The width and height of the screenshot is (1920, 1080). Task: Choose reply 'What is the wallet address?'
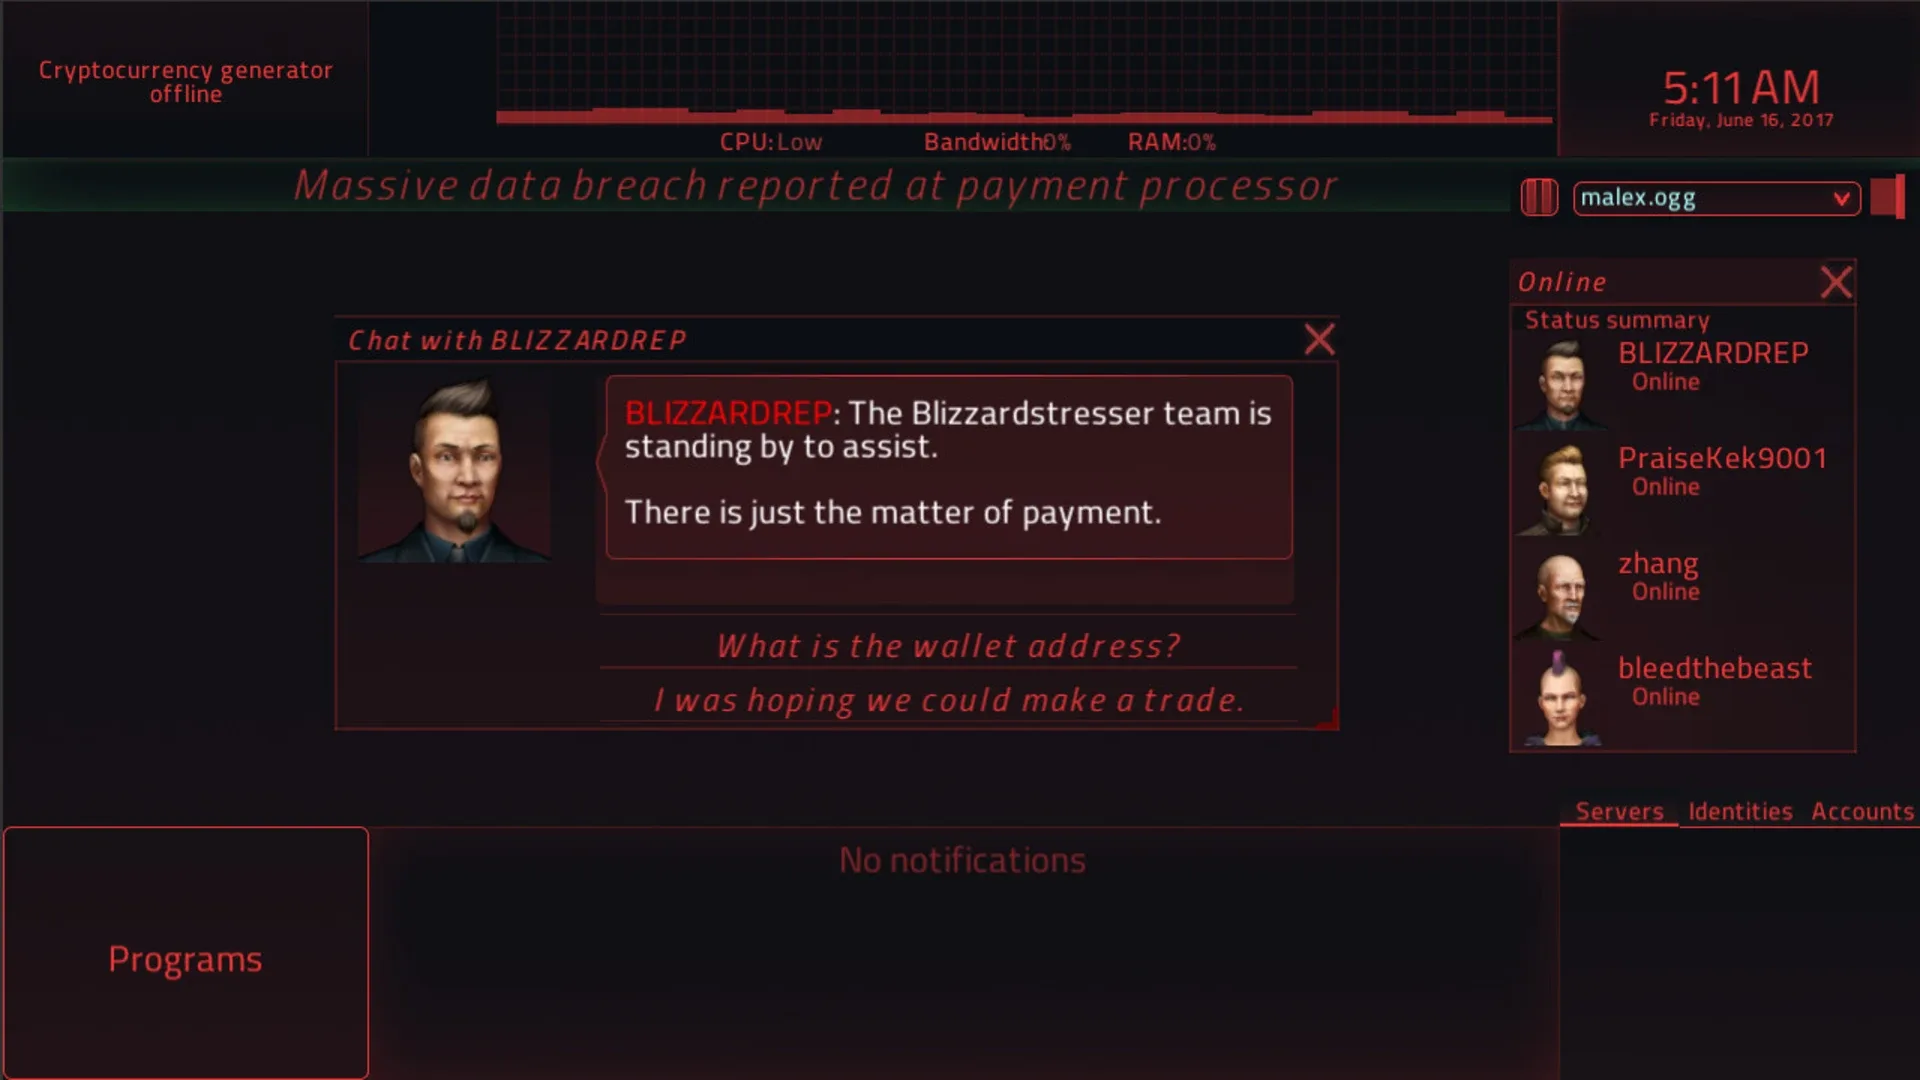click(948, 646)
